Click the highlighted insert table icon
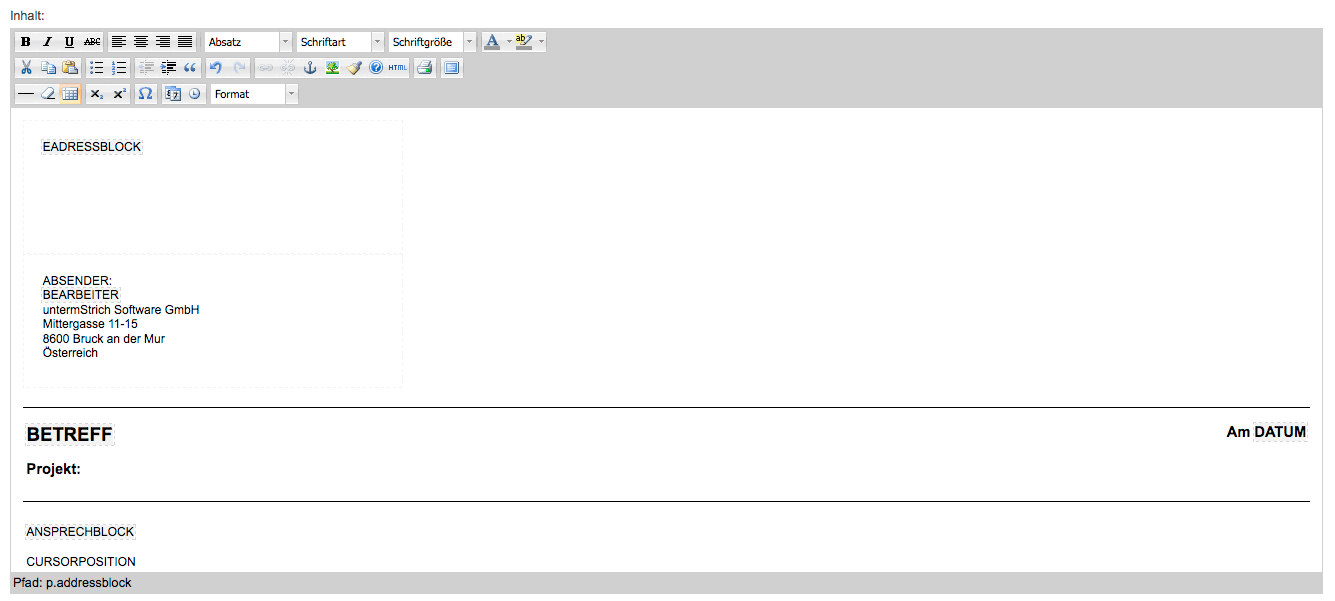Screen dimensions: 1335x601 70,94
